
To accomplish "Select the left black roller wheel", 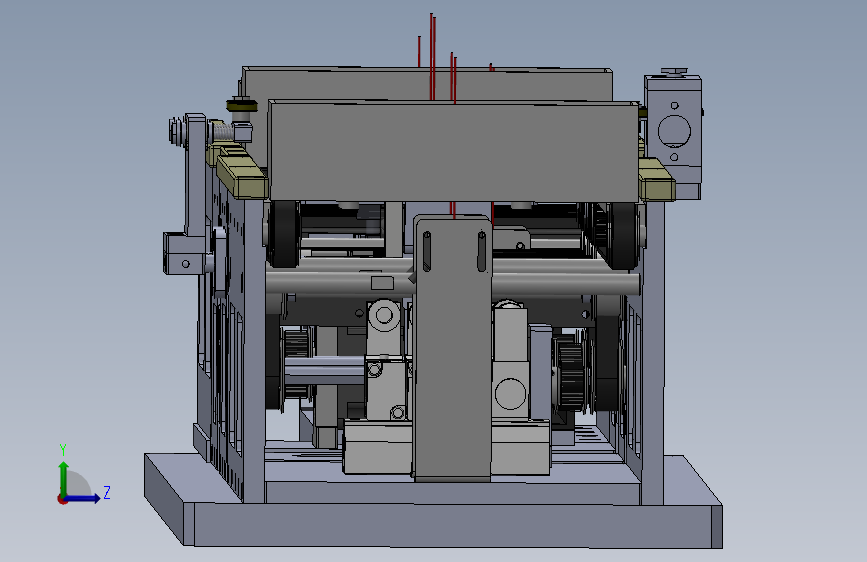I will pos(283,233).
